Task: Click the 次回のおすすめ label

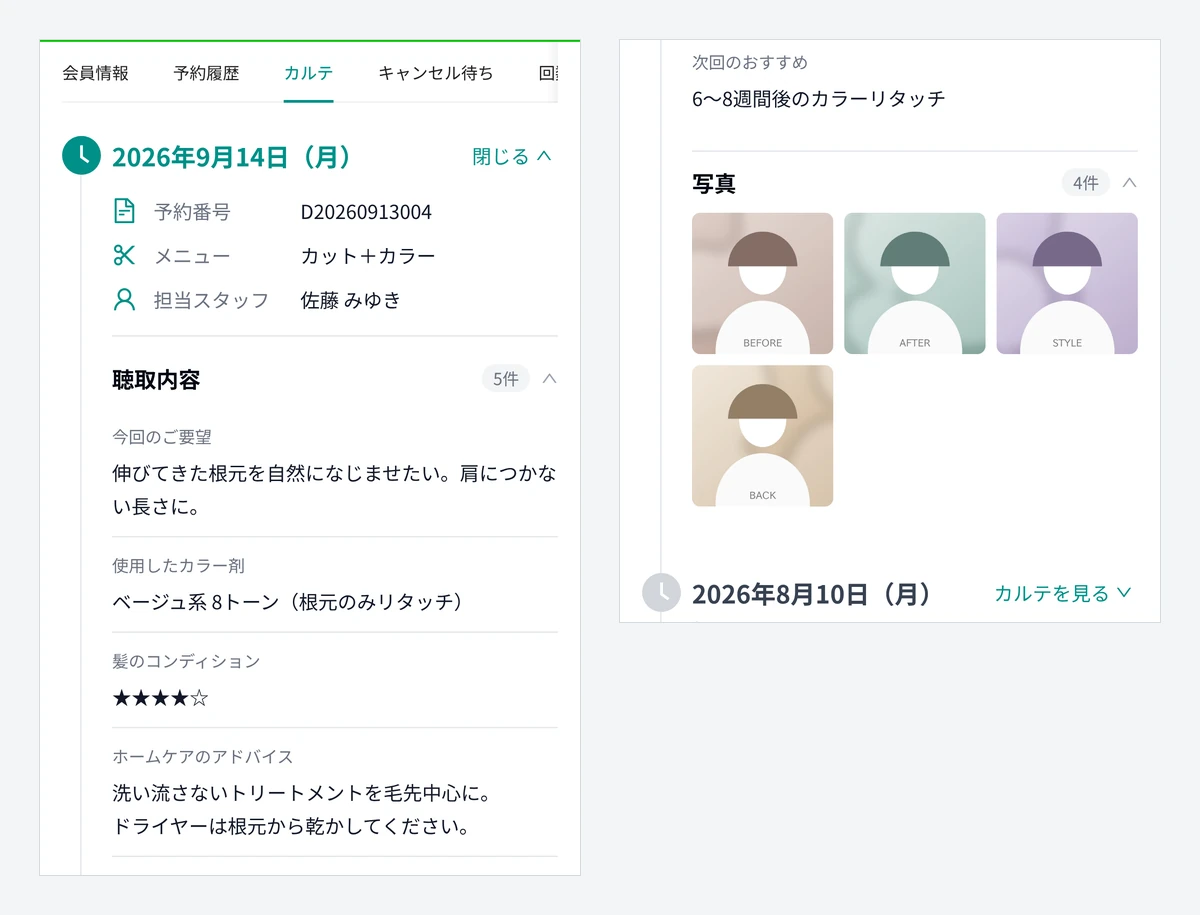Action: [x=750, y=62]
